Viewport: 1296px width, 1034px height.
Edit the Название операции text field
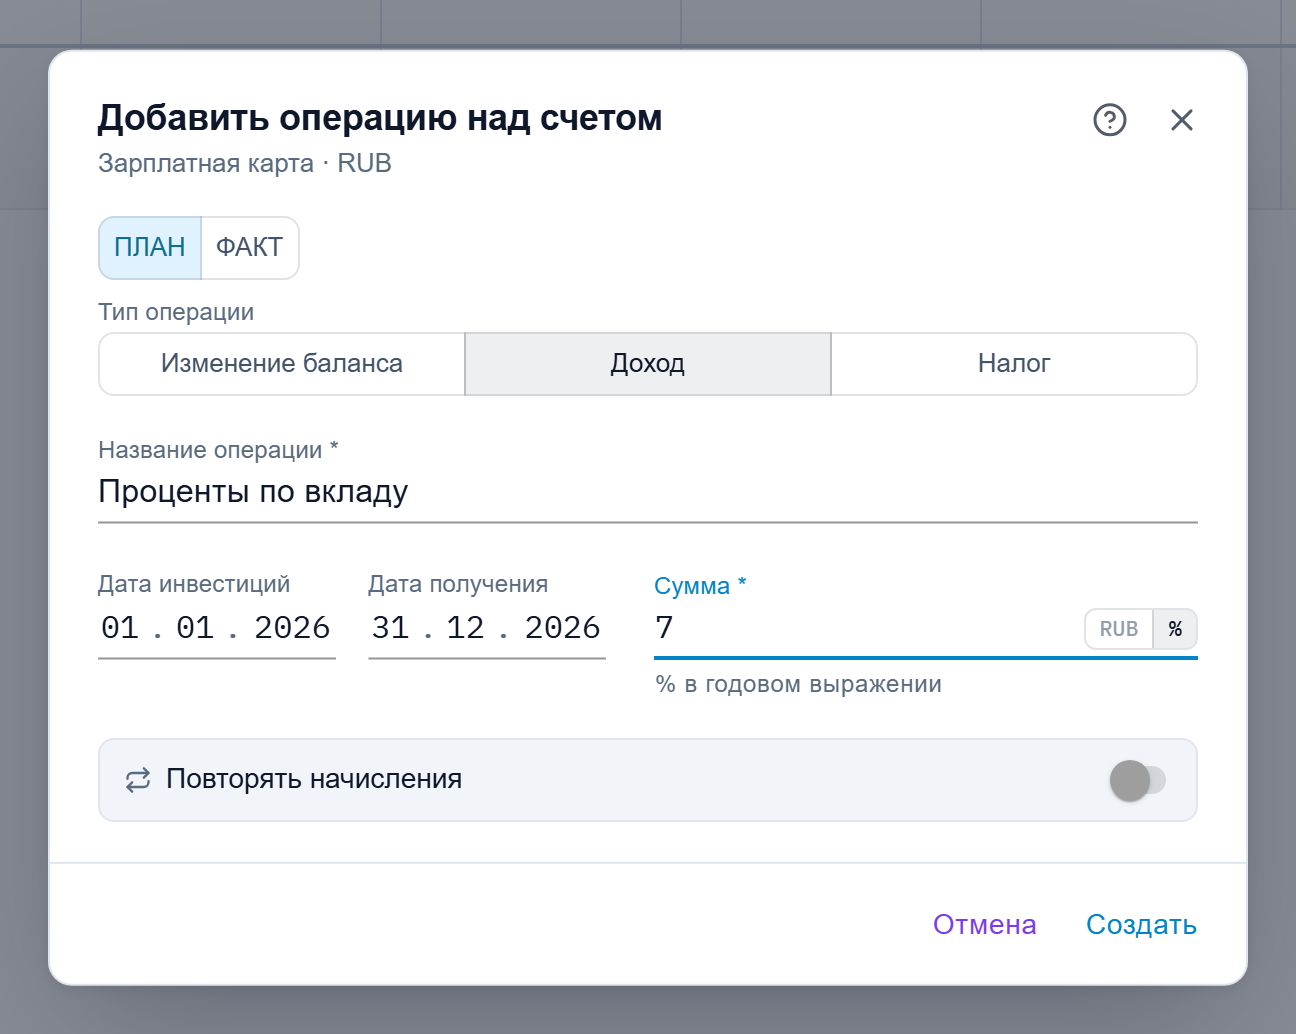(648, 492)
